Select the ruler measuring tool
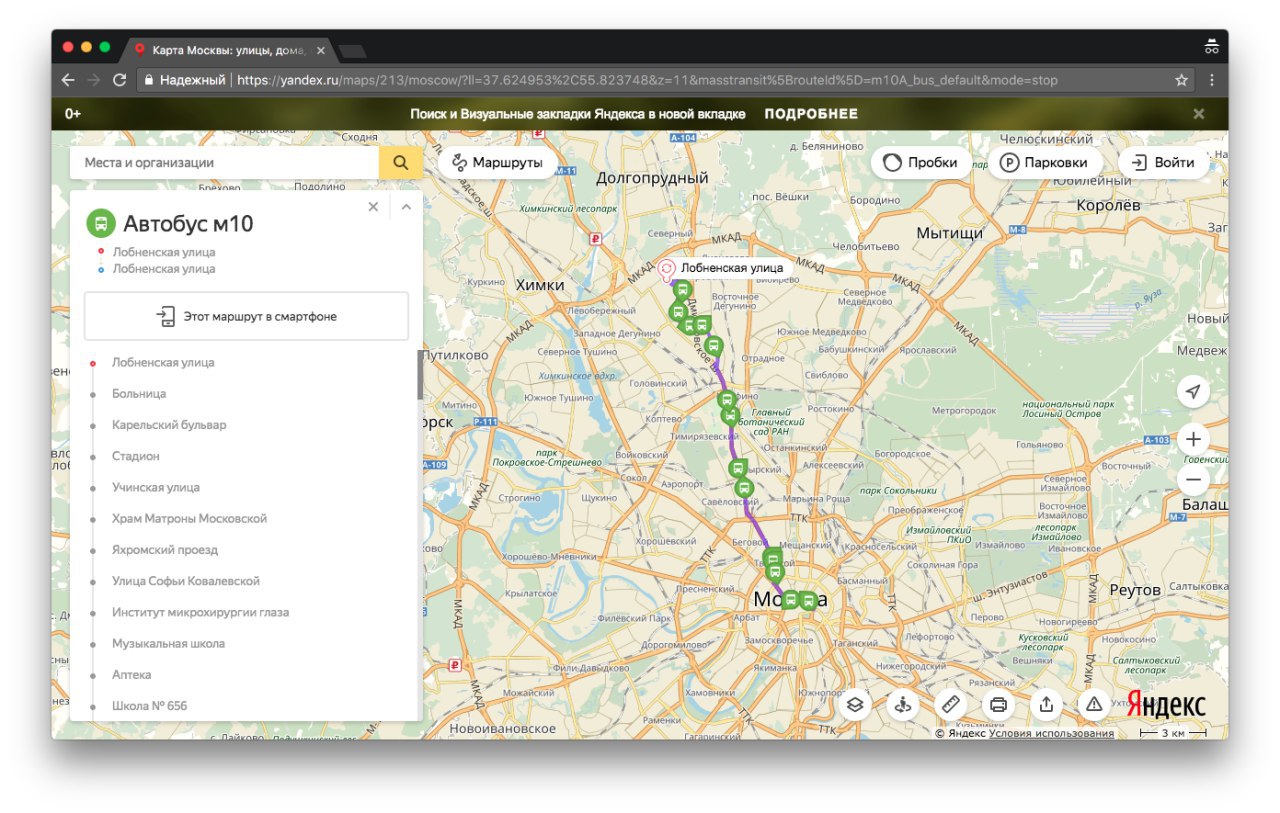The height and width of the screenshot is (813, 1280). (950, 704)
